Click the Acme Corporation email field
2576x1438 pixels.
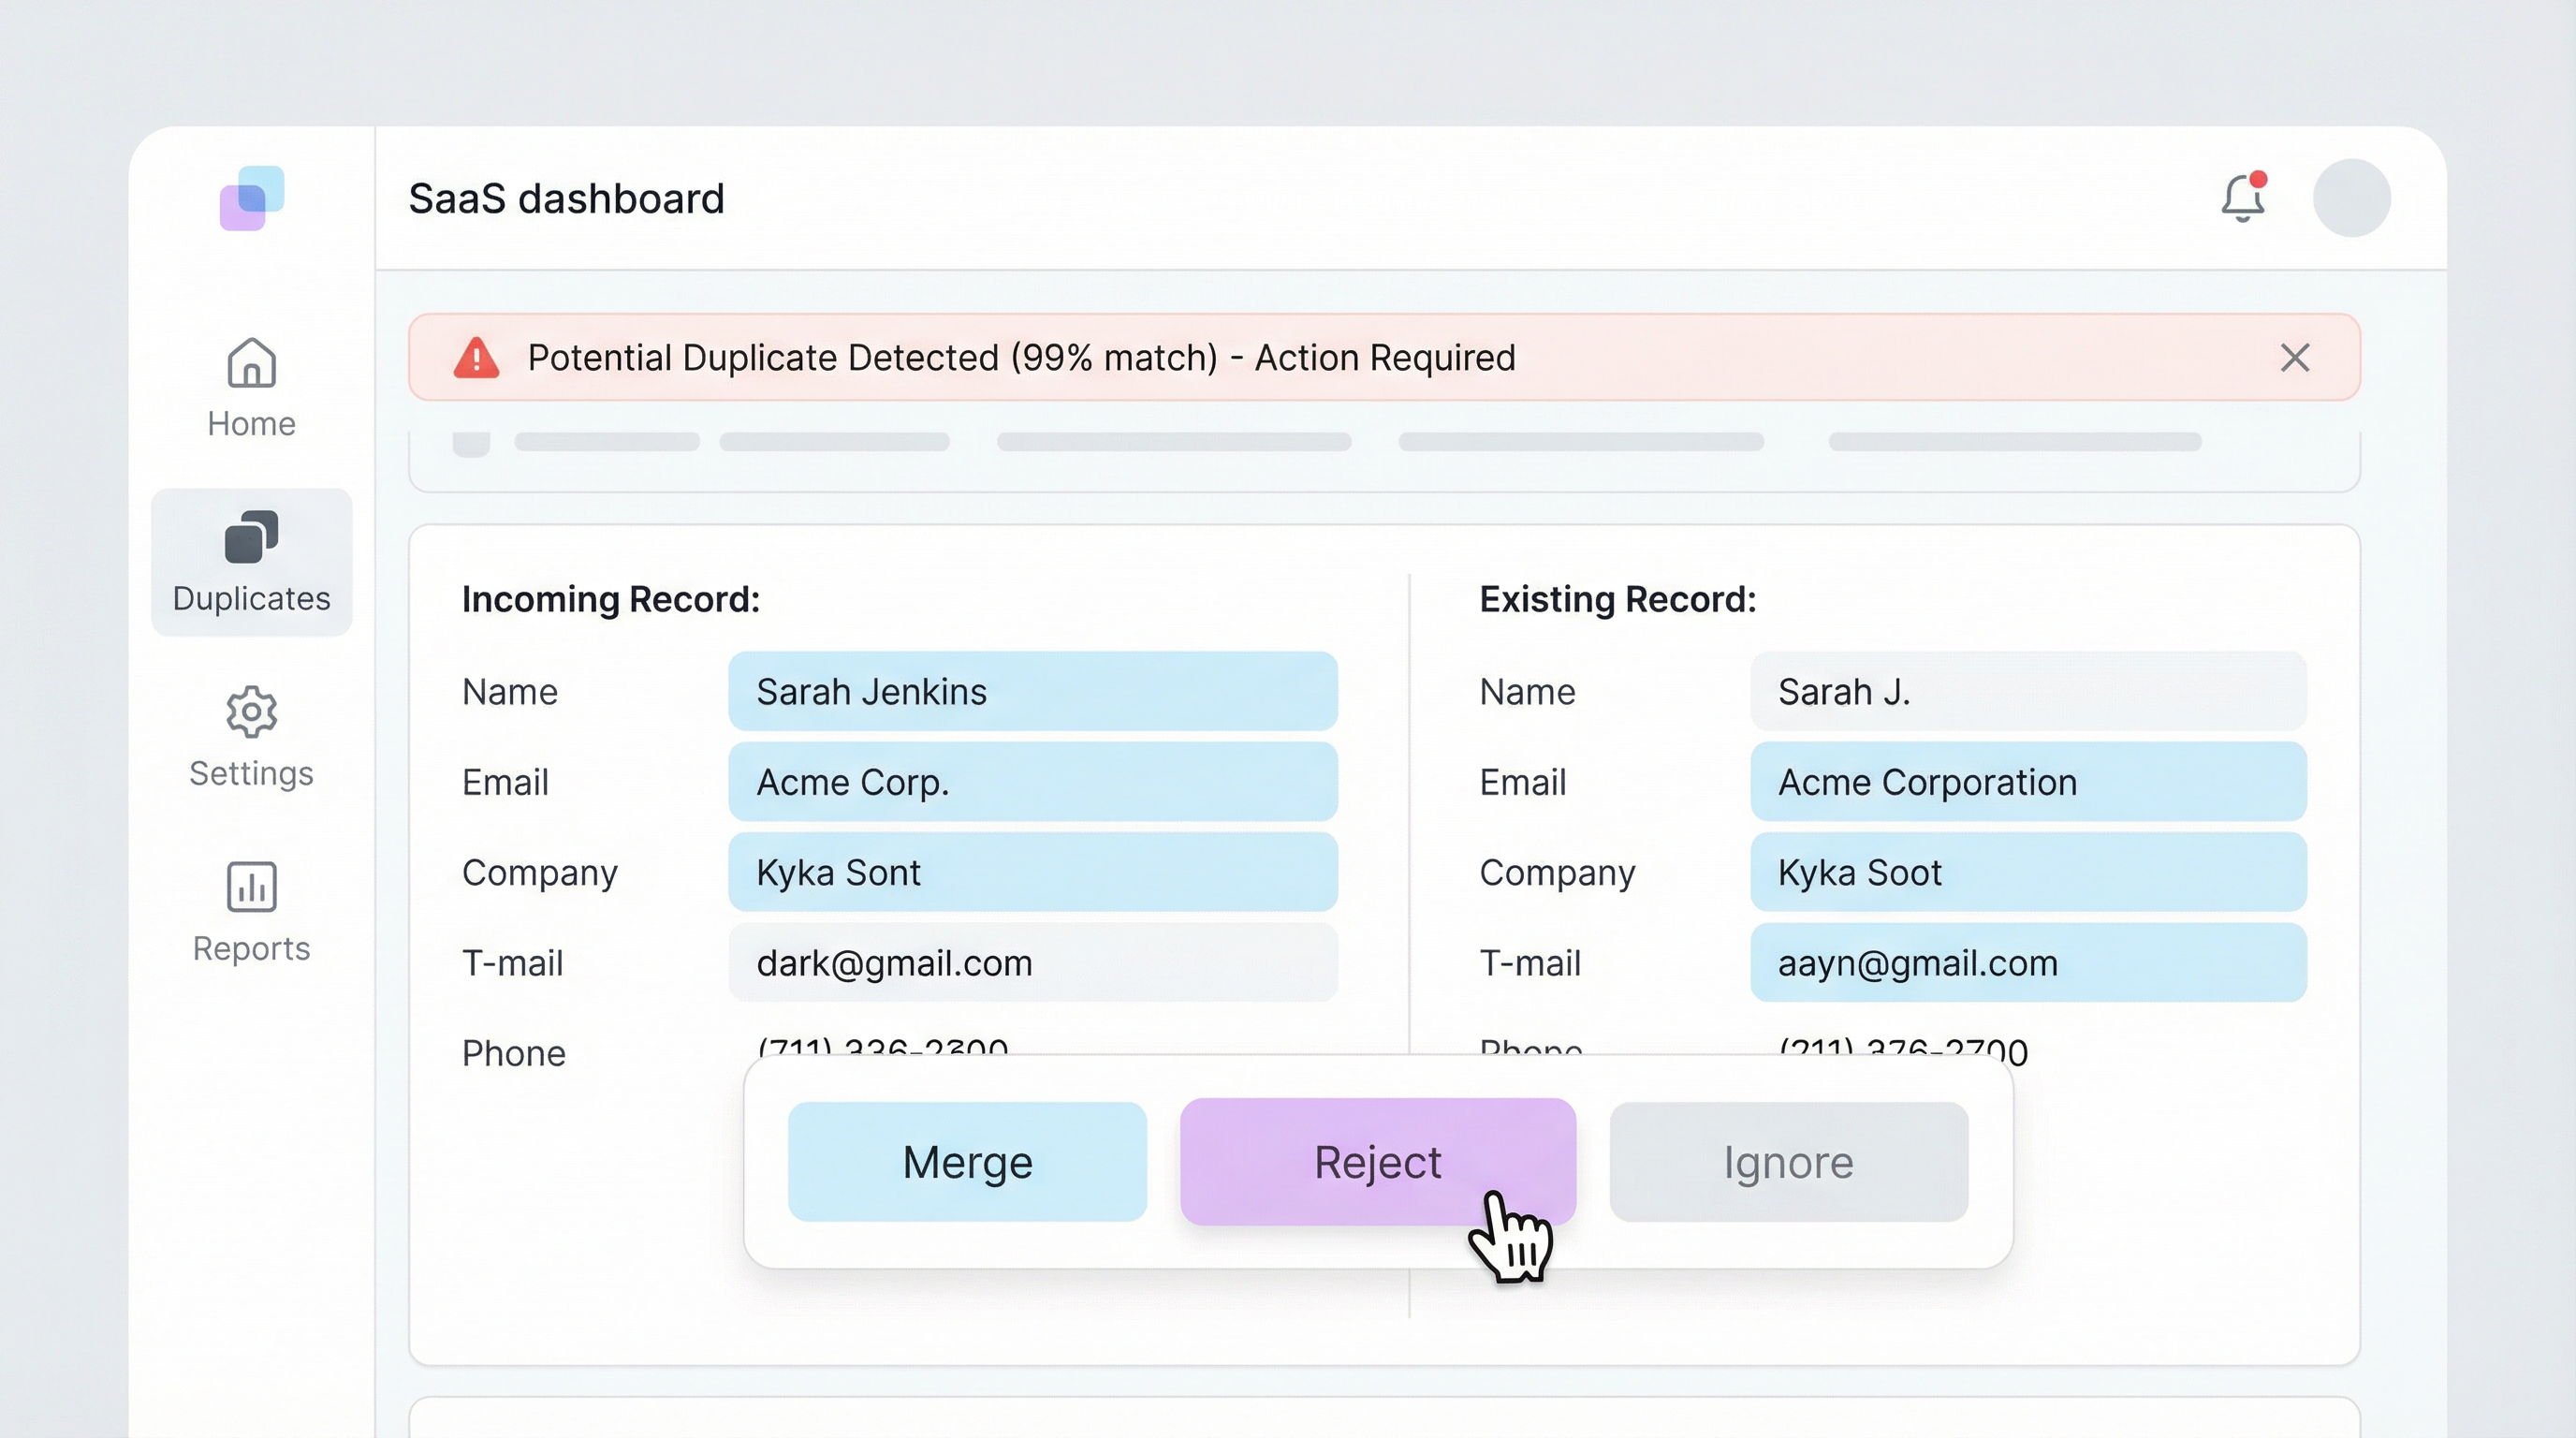tap(2027, 782)
